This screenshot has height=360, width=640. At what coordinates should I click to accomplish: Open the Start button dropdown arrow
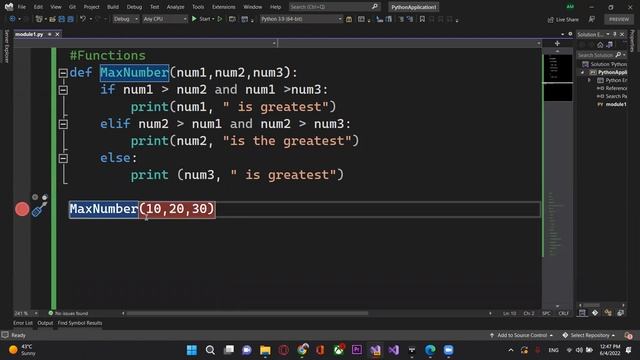coord(213,19)
